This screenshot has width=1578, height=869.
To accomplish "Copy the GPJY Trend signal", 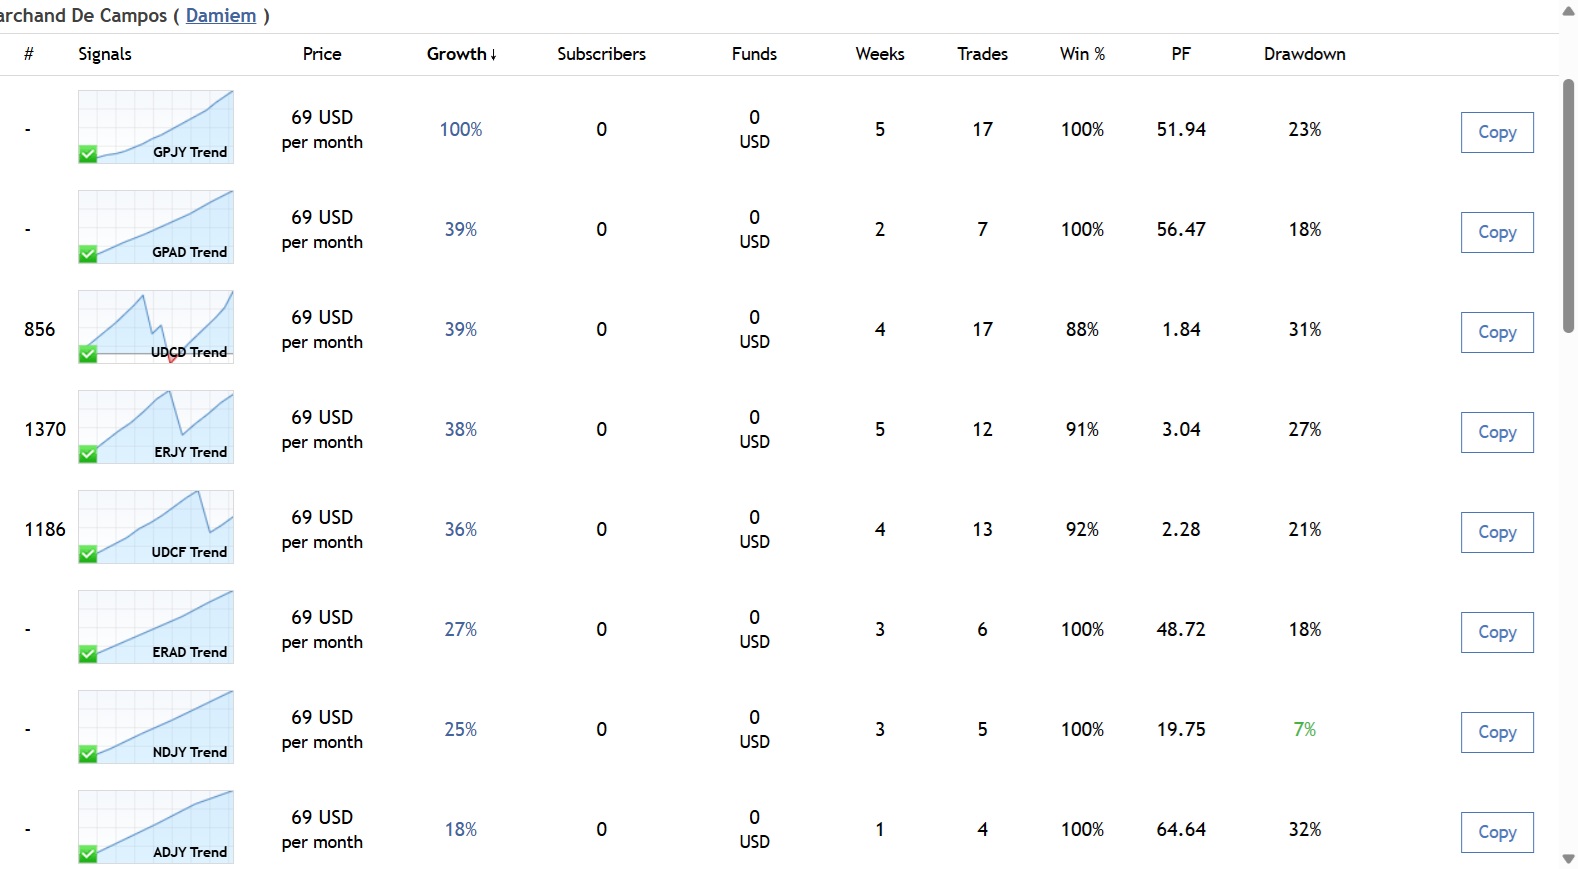I will coord(1497,132).
